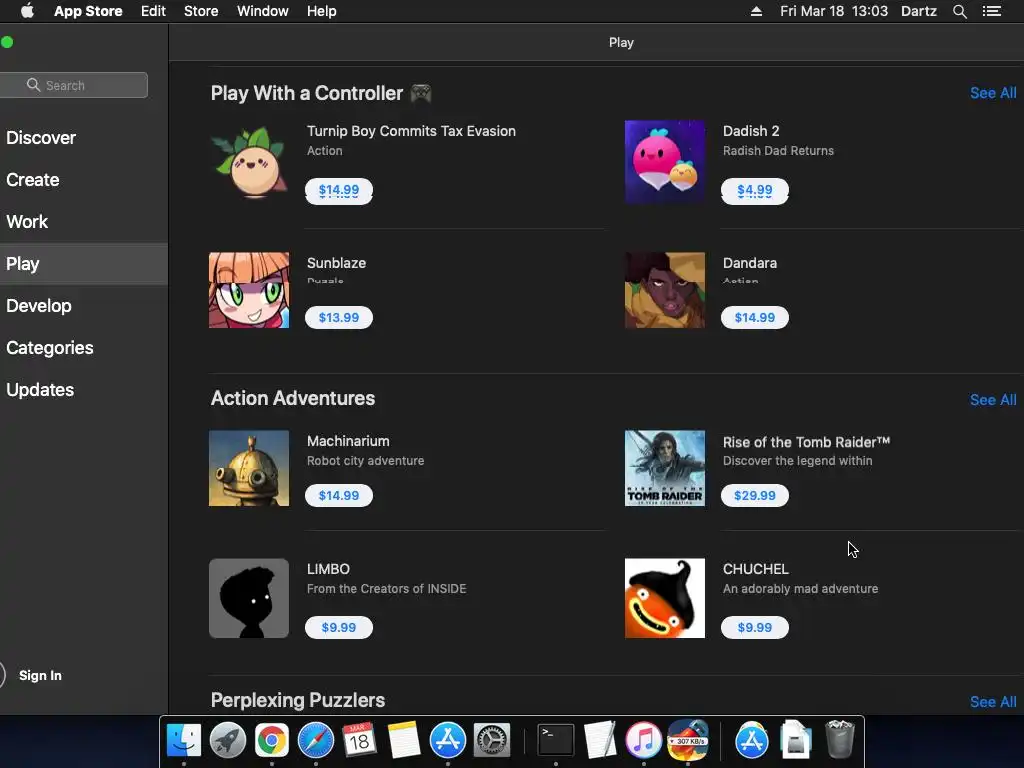
Task: Click the network speed monitor Dock icon
Action: tap(688, 741)
